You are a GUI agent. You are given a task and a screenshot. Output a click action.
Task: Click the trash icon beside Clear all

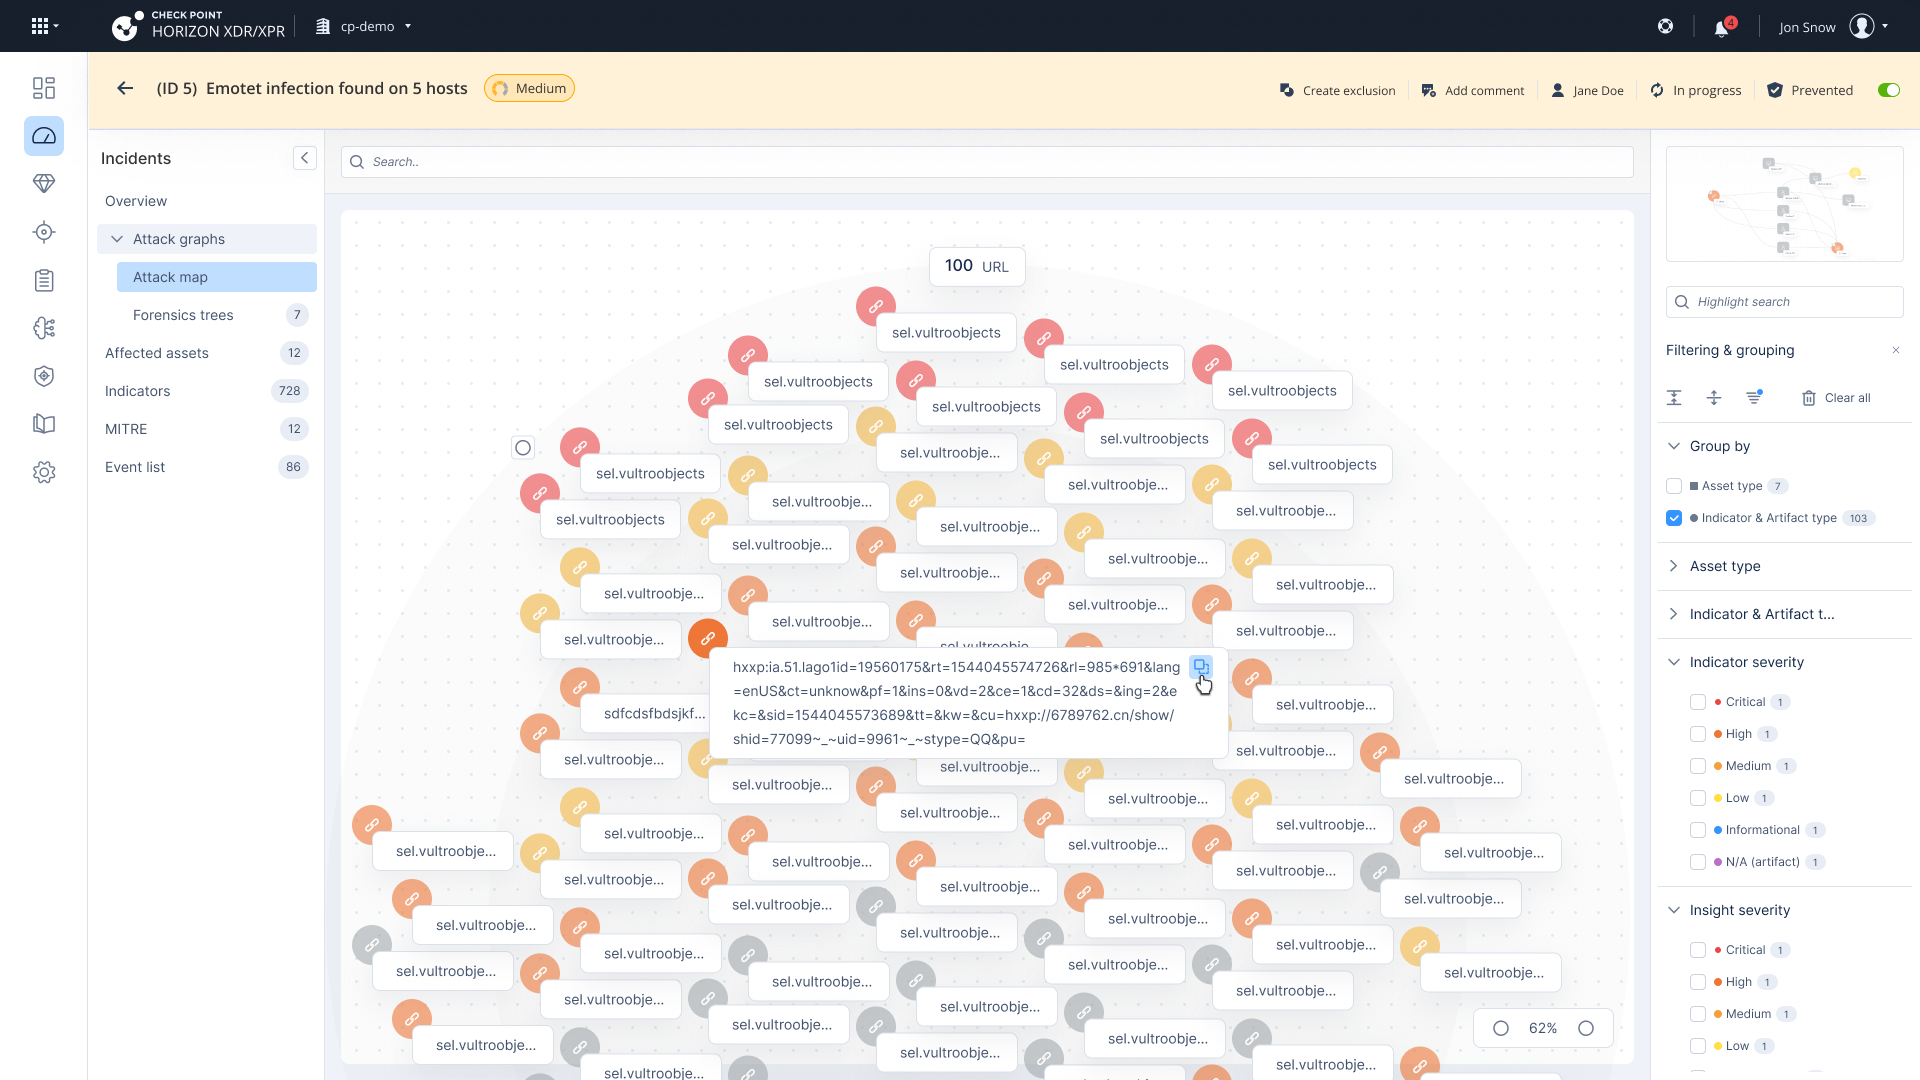(x=1809, y=398)
